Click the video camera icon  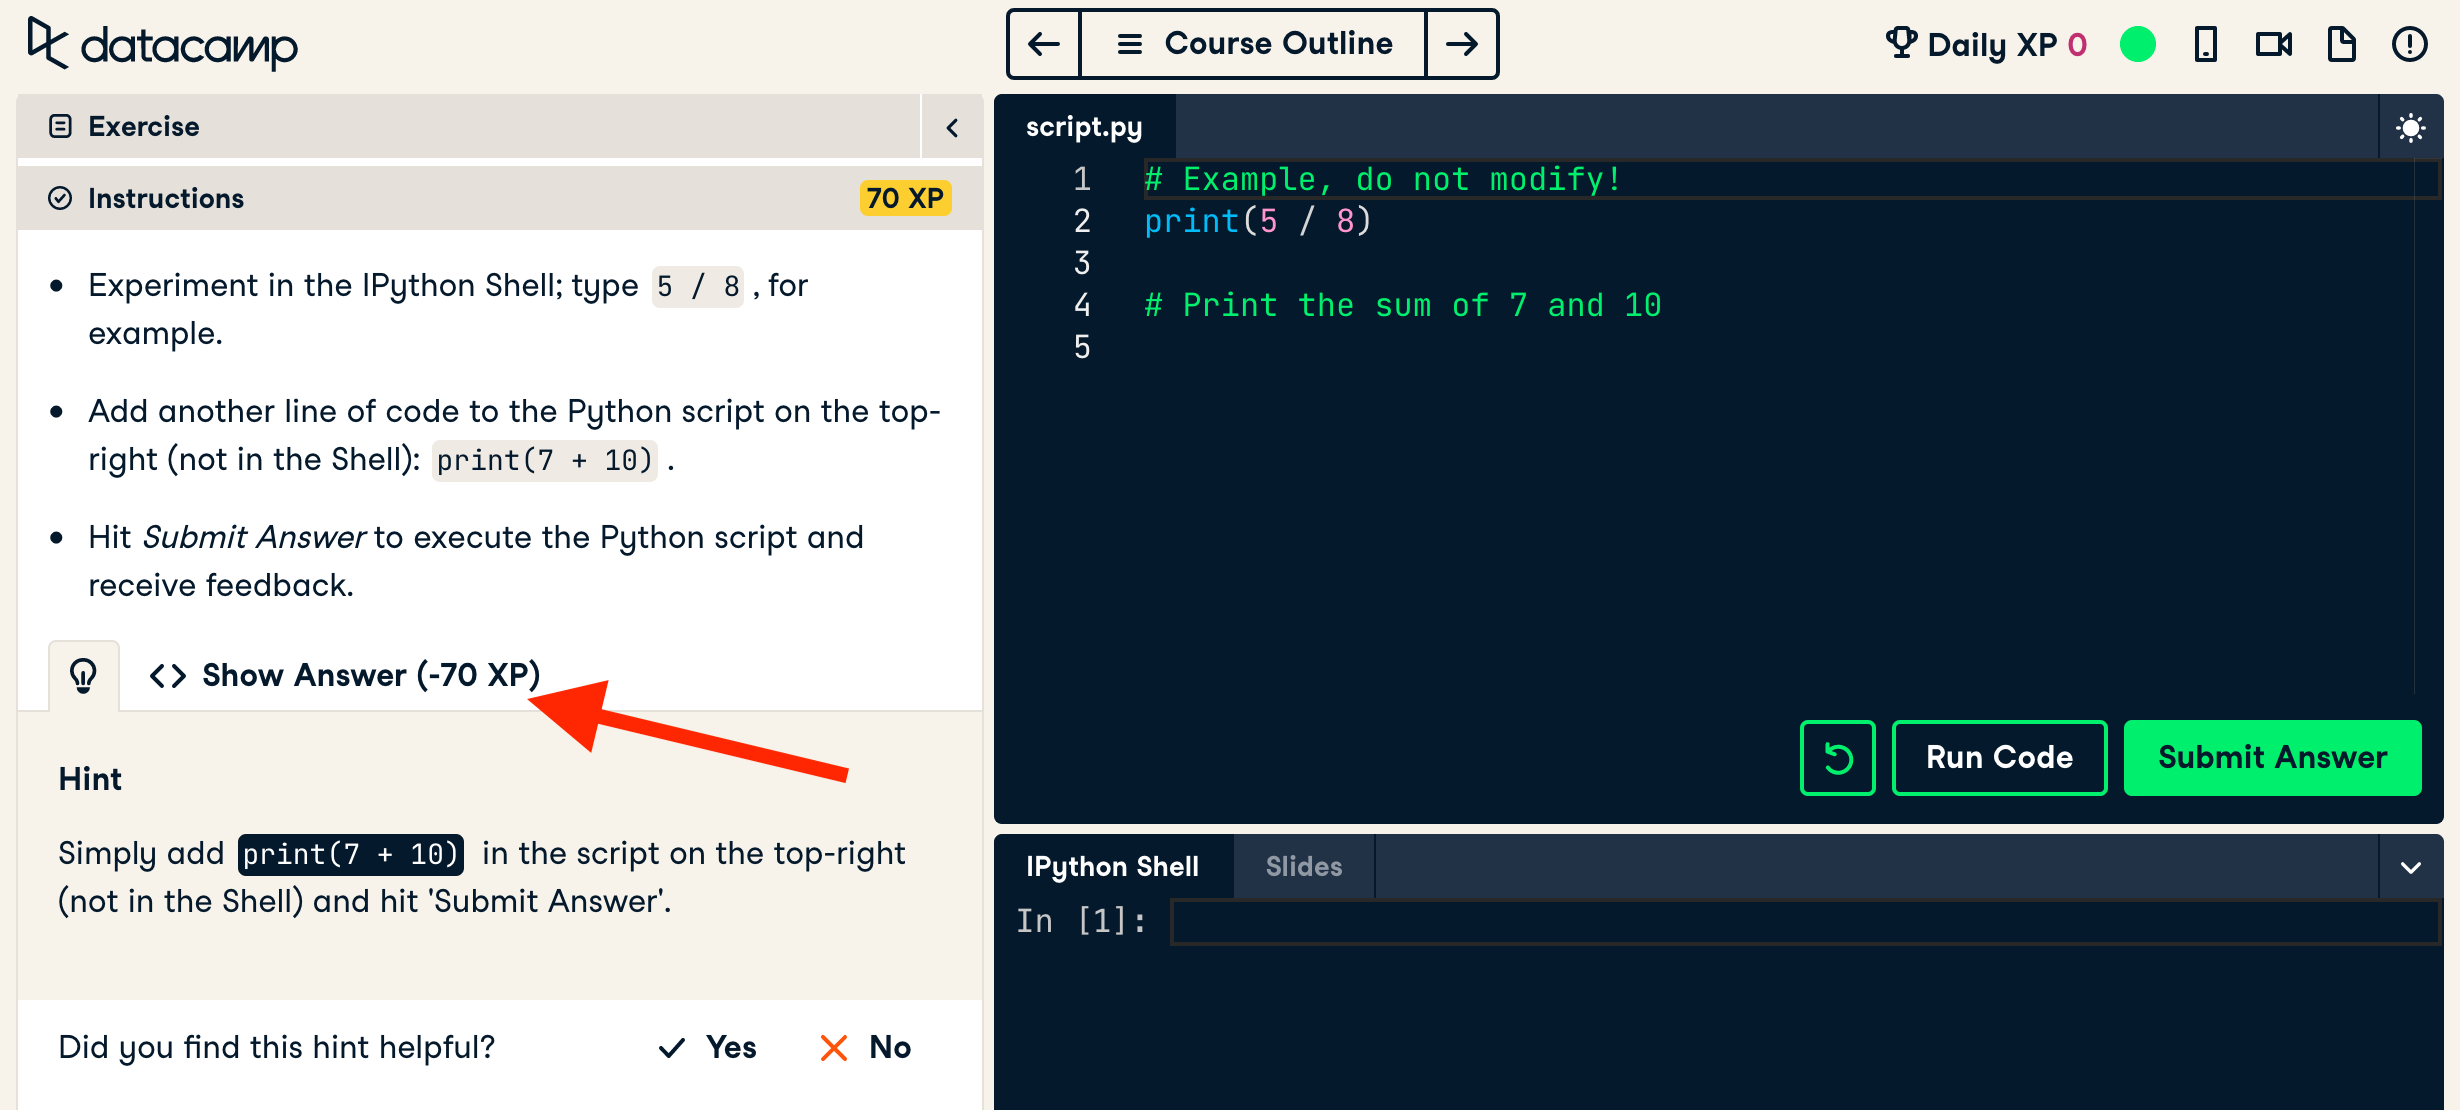click(2273, 44)
